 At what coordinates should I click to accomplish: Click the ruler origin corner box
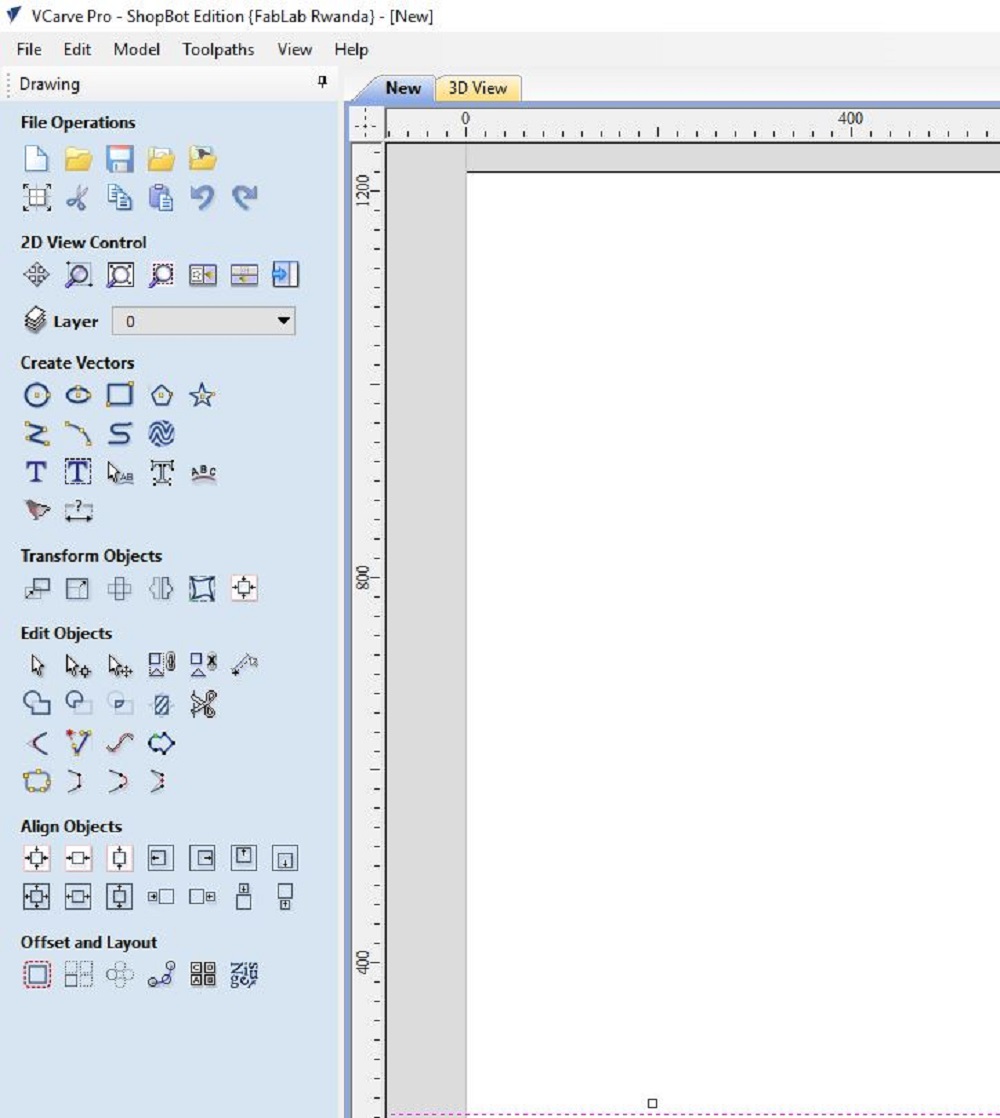point(366,123)
